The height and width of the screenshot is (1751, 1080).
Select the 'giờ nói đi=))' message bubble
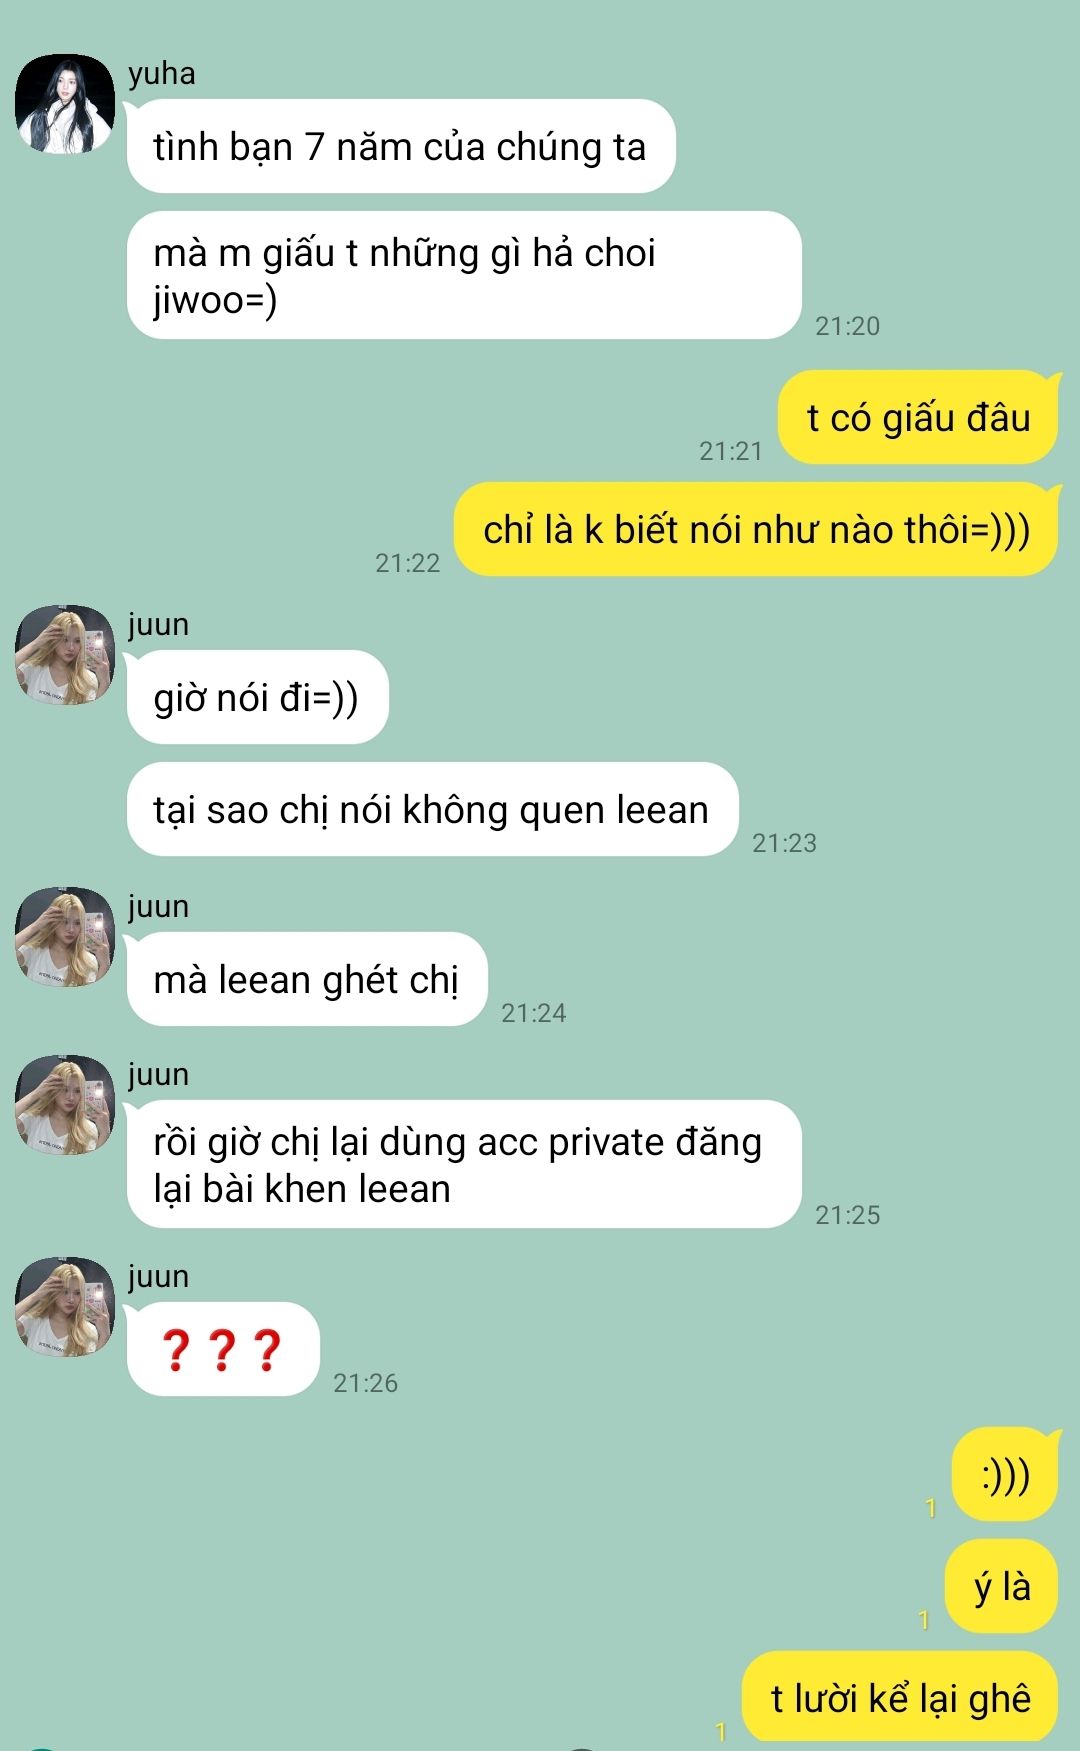point(257,697)
